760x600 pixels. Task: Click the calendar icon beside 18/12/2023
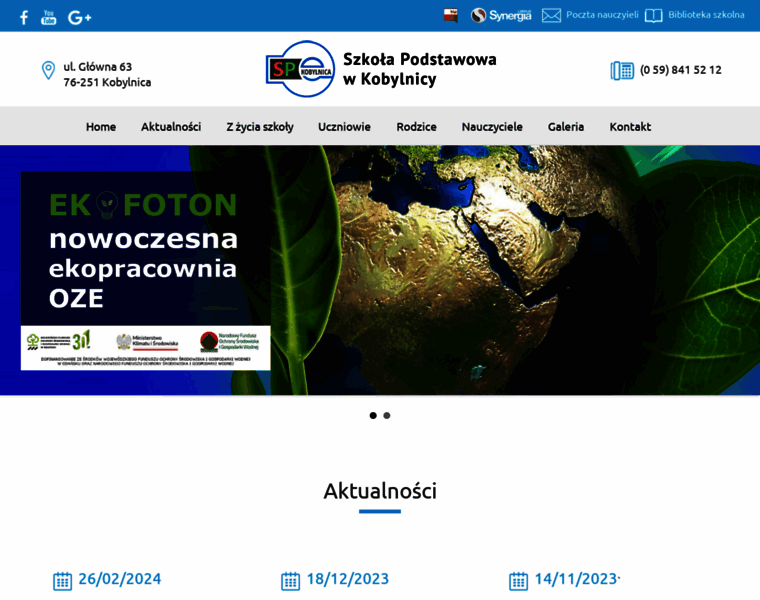click(x=290, y=581)
